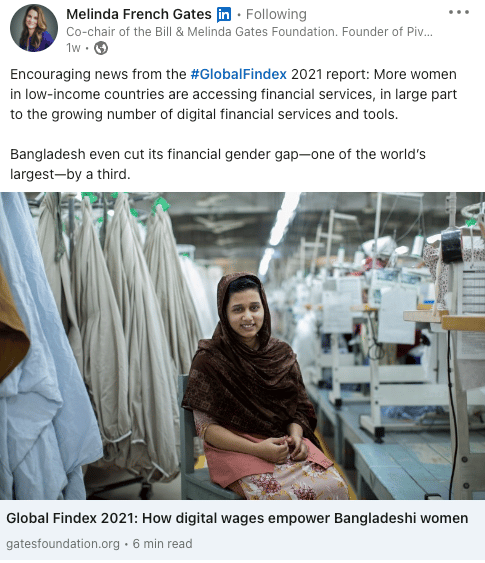Visit the gatesfoundation.org source link
This screenshot has width=485, height=563.
[63, 544]
